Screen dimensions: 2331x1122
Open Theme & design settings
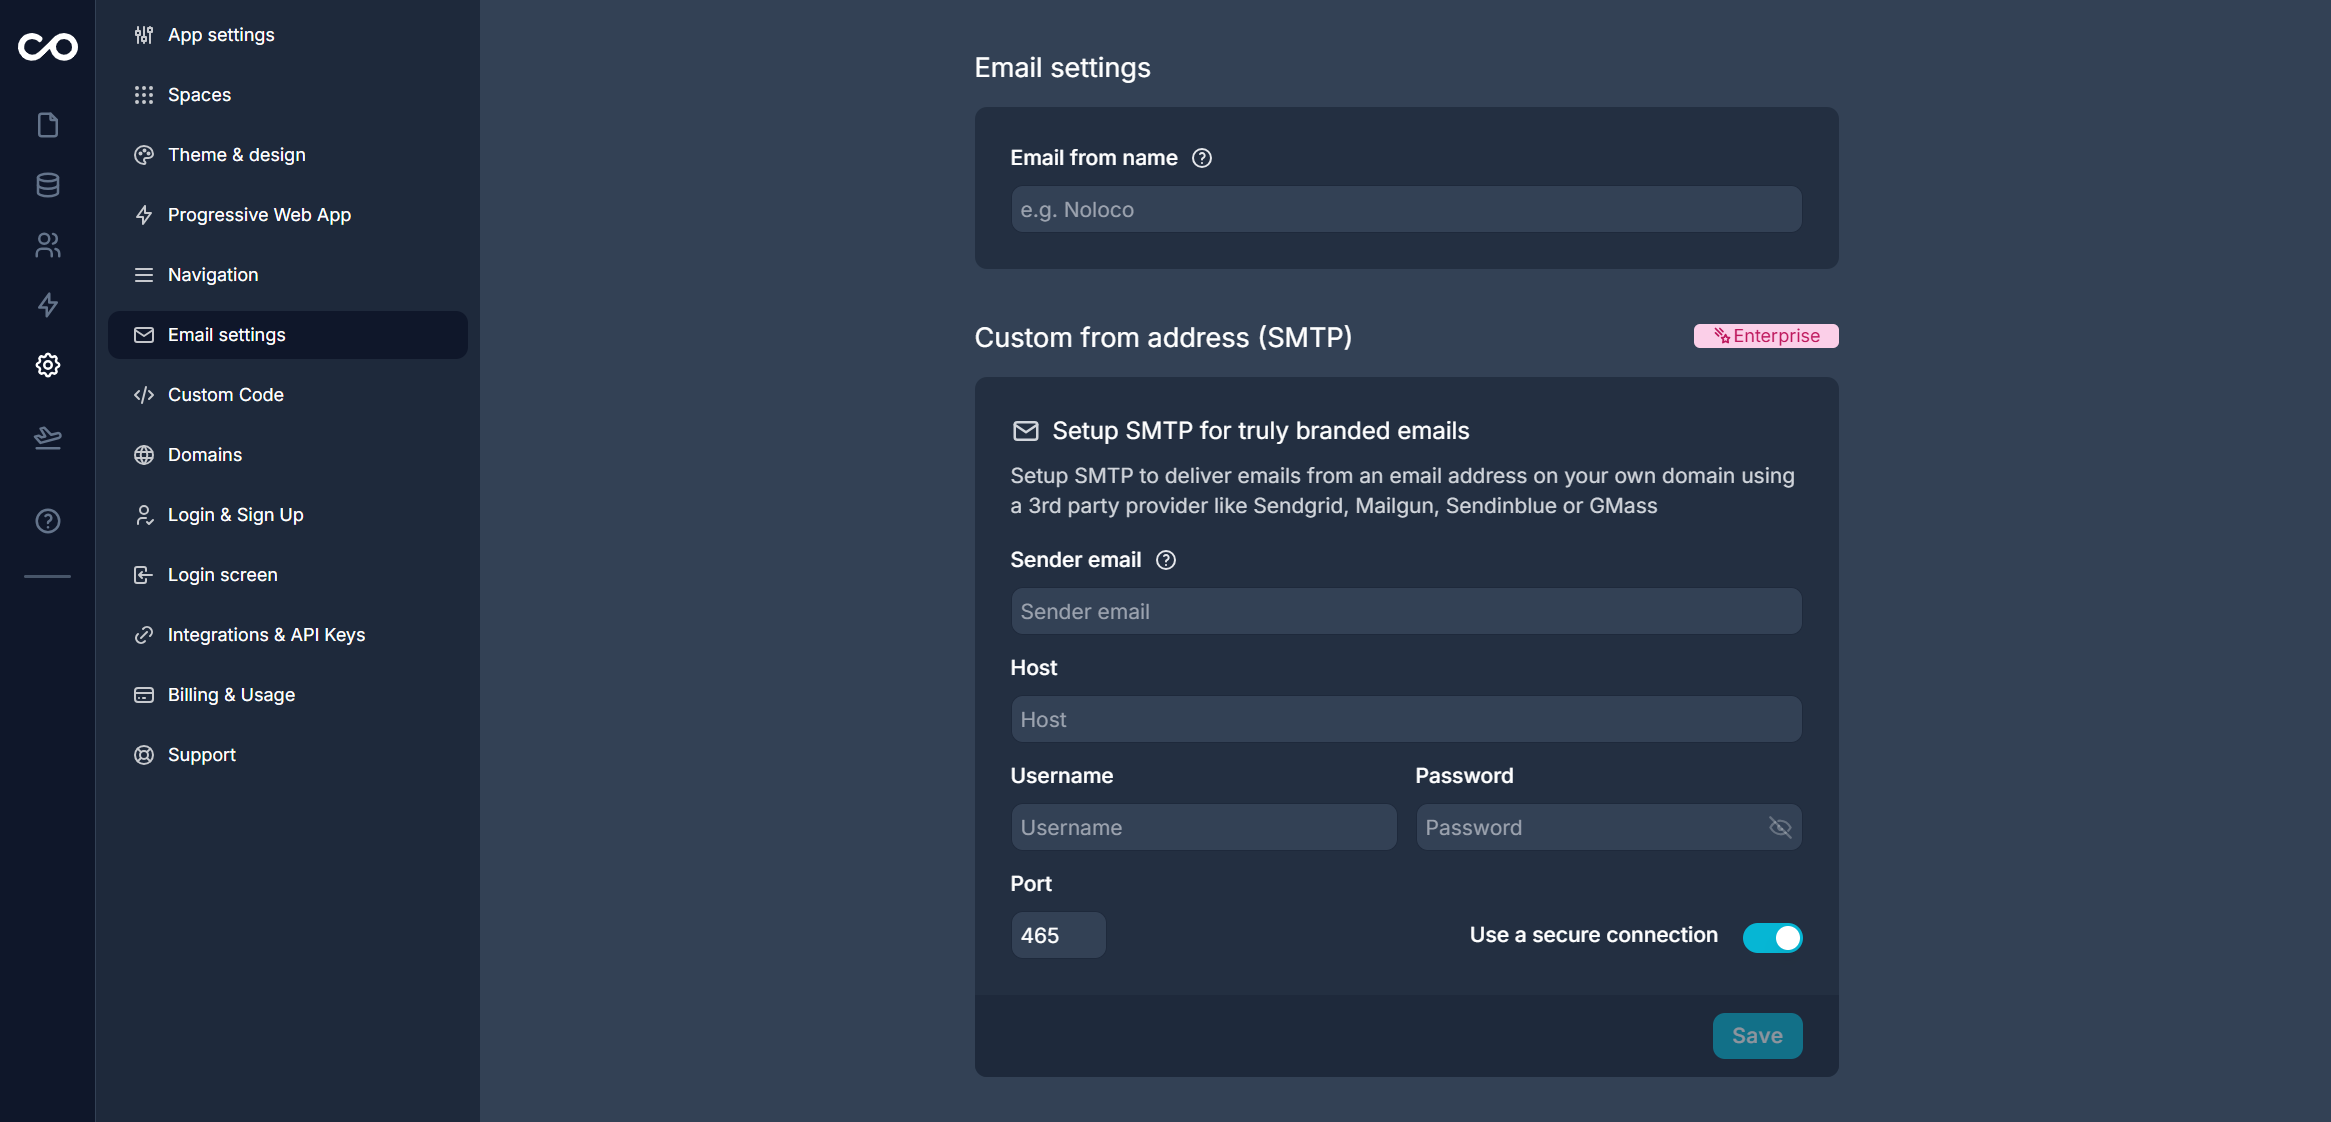[x=236, y=155]
